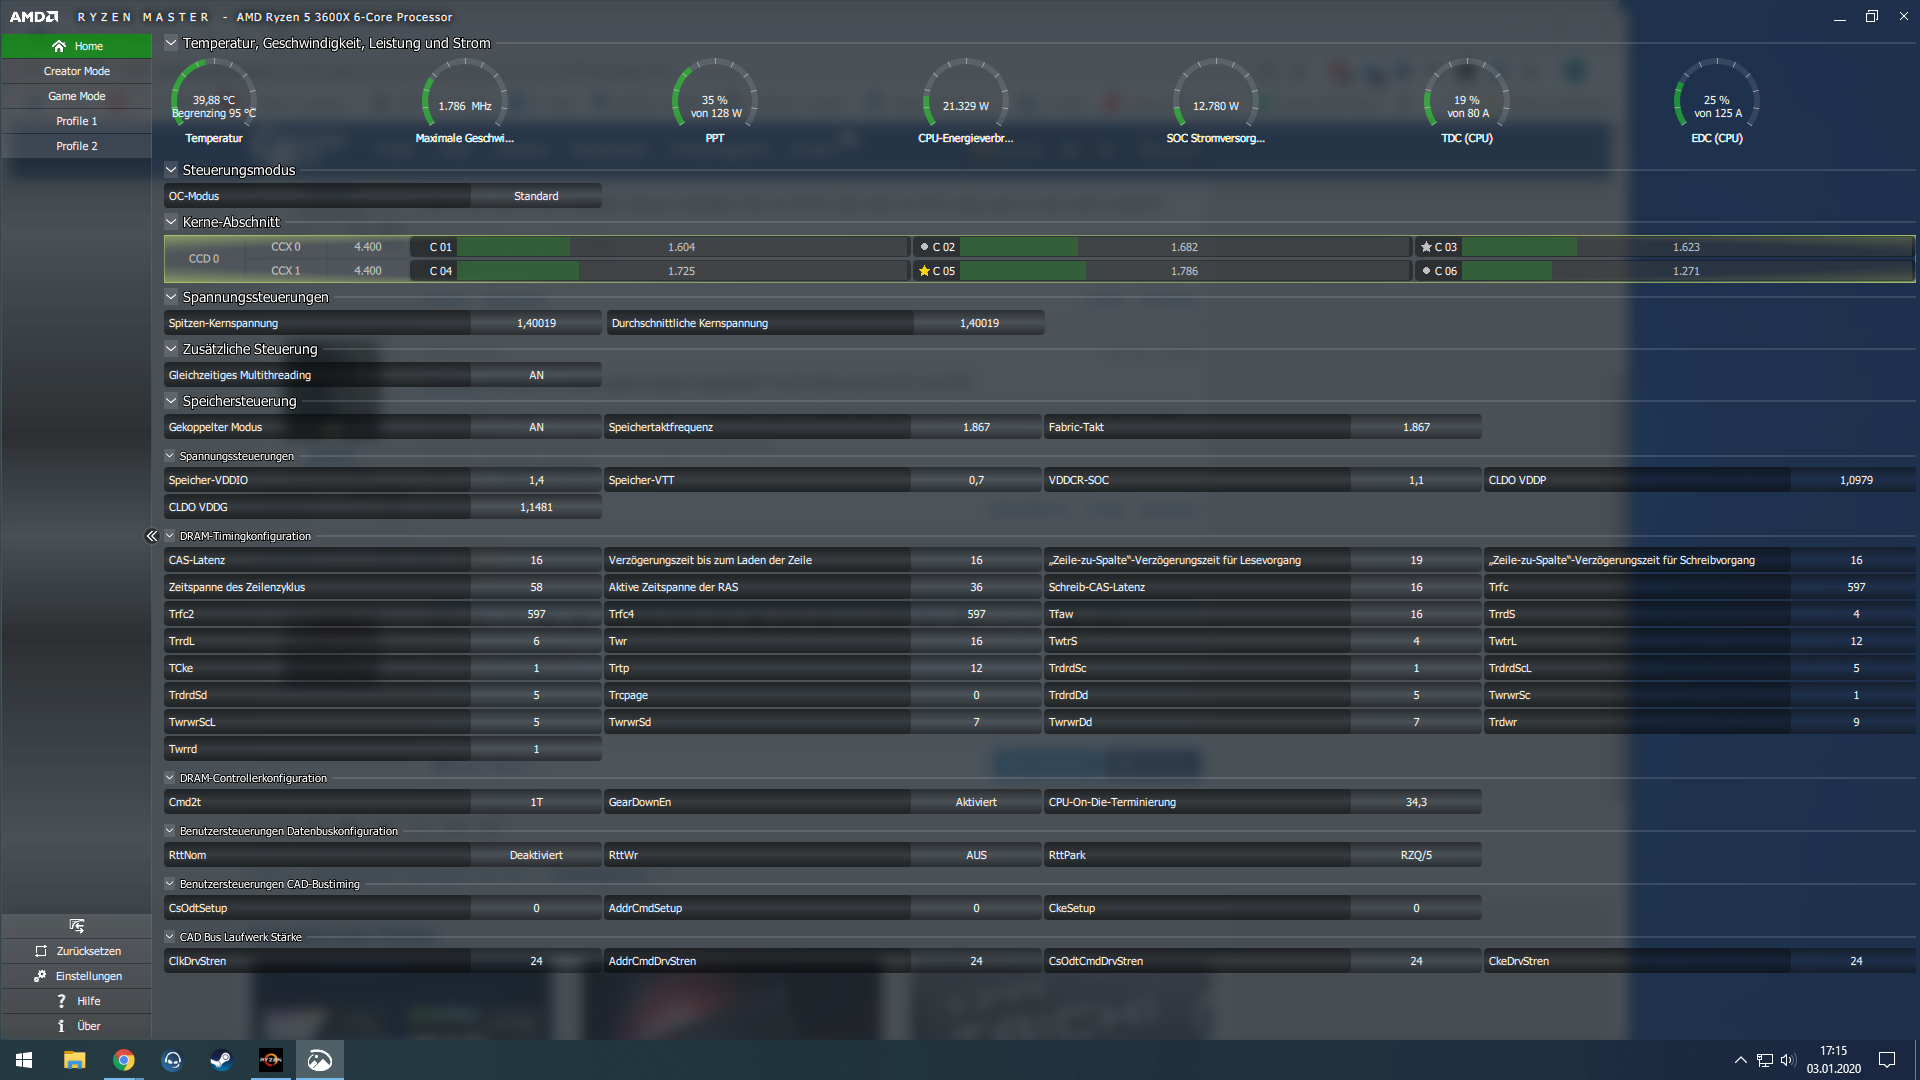Collapse the DRAM-Timingkonfiguration section
The width and height of the screenshot is (1920, 1080).
[170, 536]
